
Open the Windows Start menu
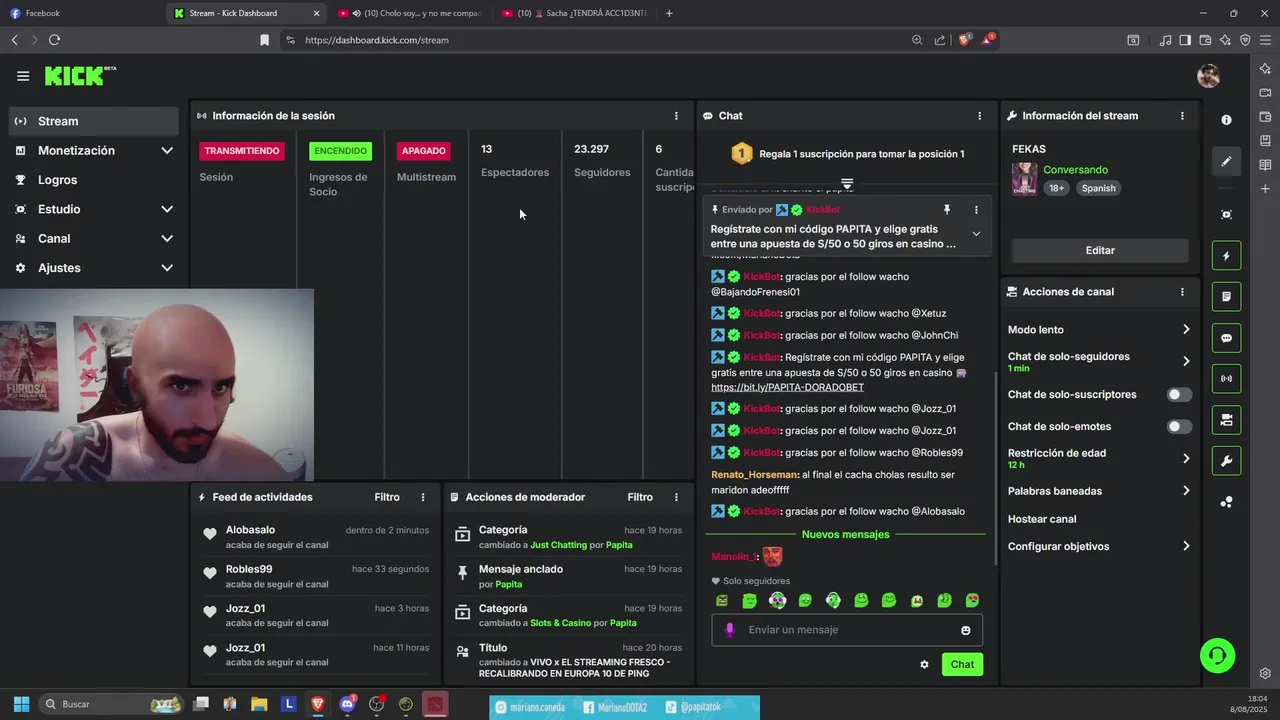point(21,704)
